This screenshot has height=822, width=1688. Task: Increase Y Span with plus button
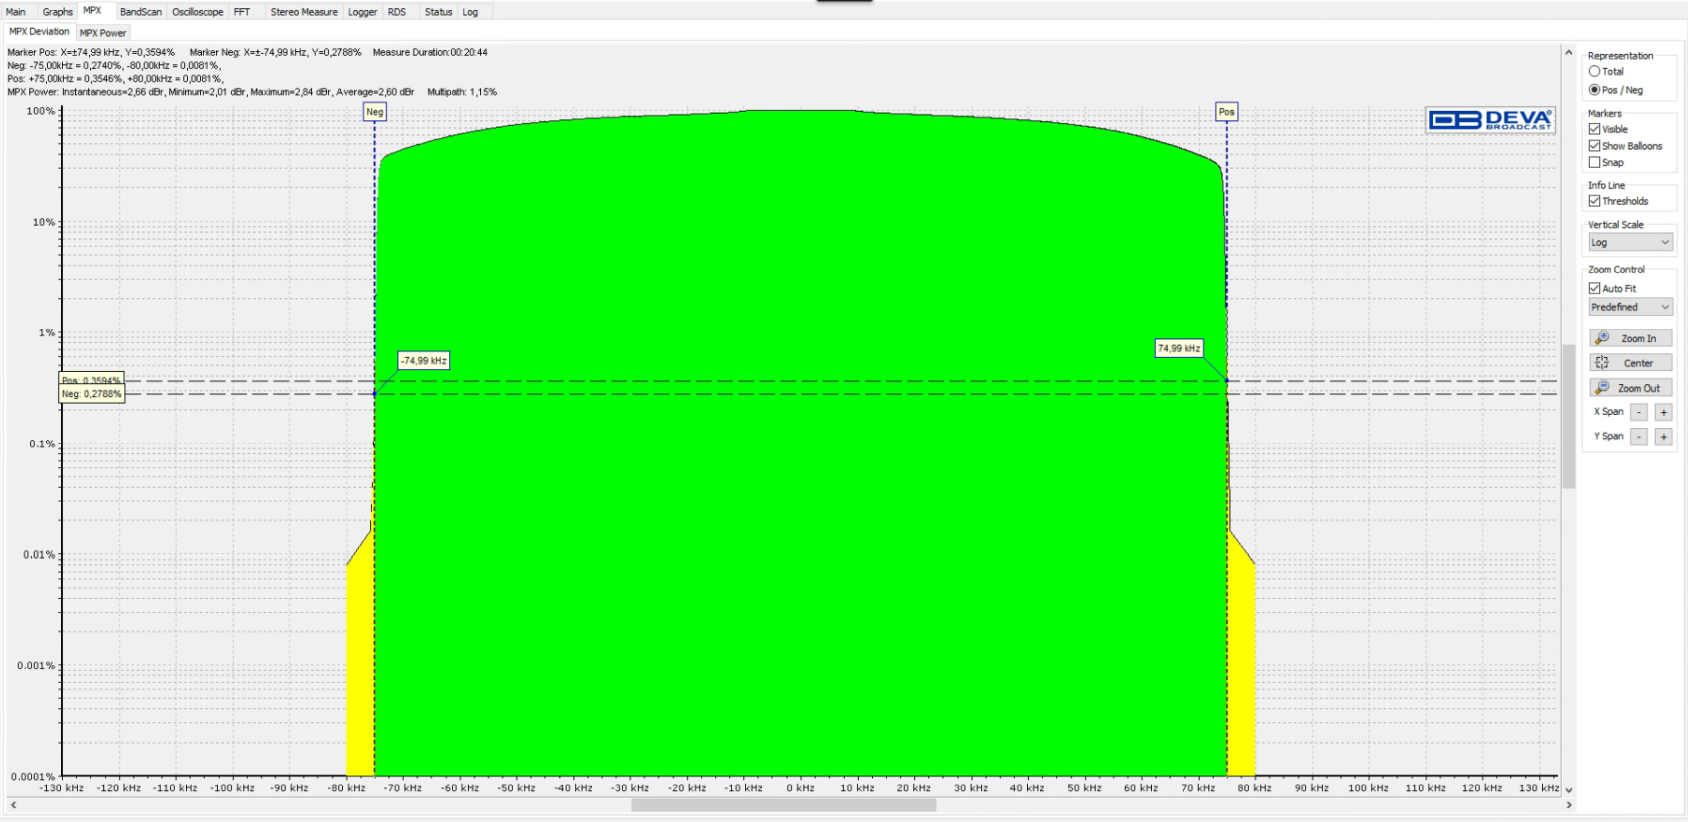(x=1664, y=437)
